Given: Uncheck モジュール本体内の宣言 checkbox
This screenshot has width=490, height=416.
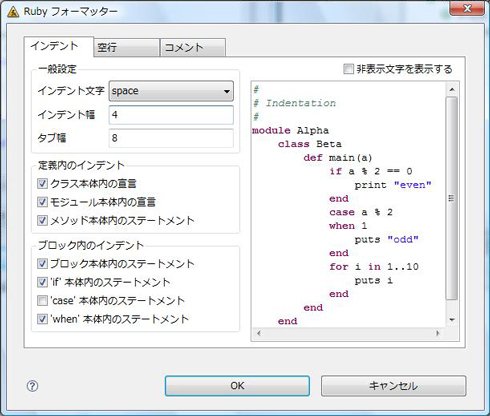Looking at the screenshot, I should pos(42,202).
